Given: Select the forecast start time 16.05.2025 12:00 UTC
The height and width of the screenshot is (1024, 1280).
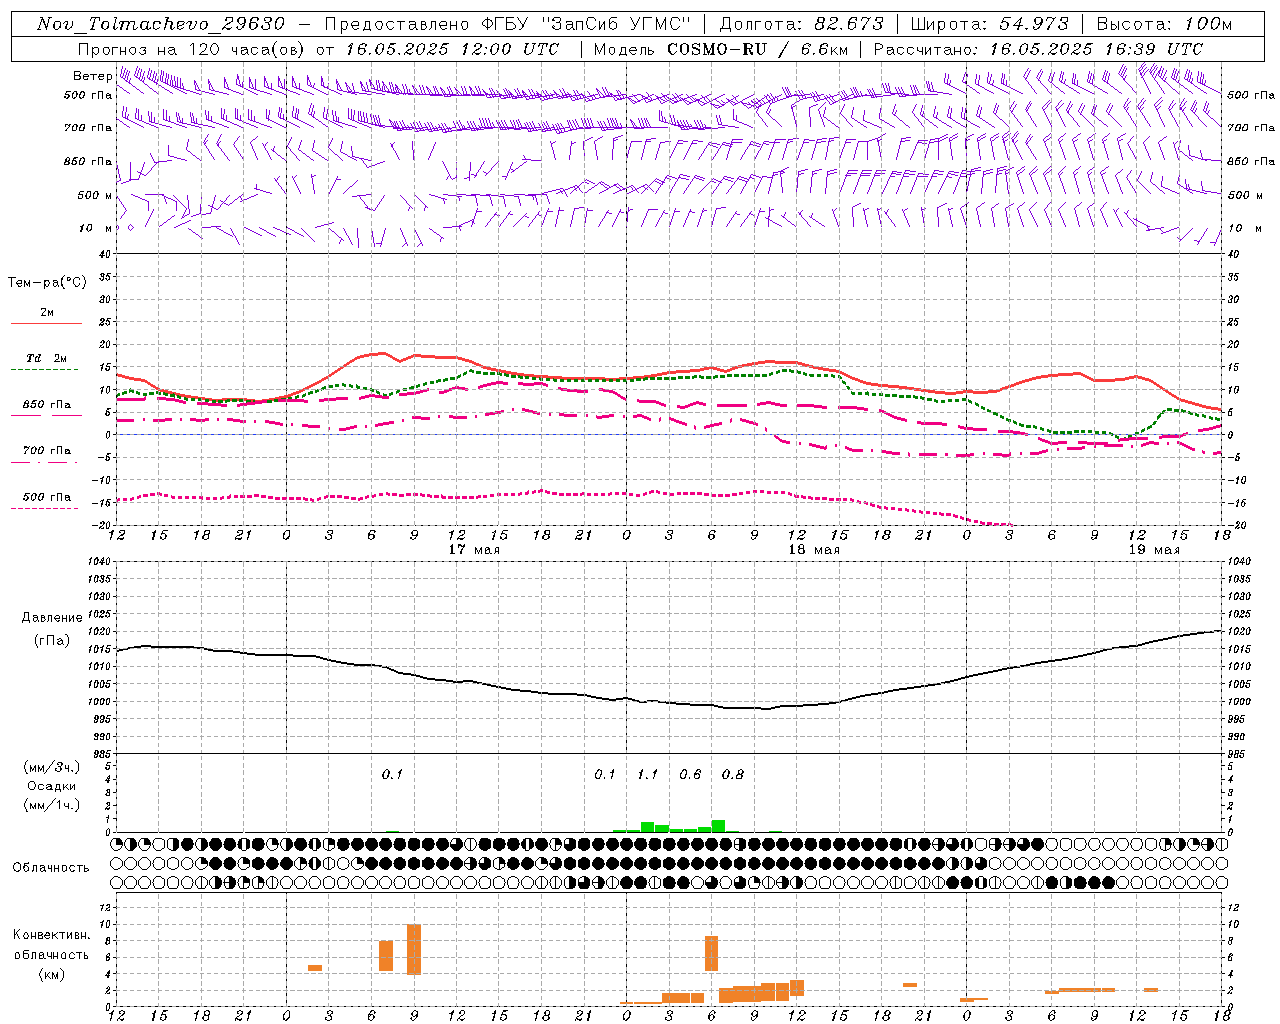Looking at the screenshot, I should [x=452, y=49].
